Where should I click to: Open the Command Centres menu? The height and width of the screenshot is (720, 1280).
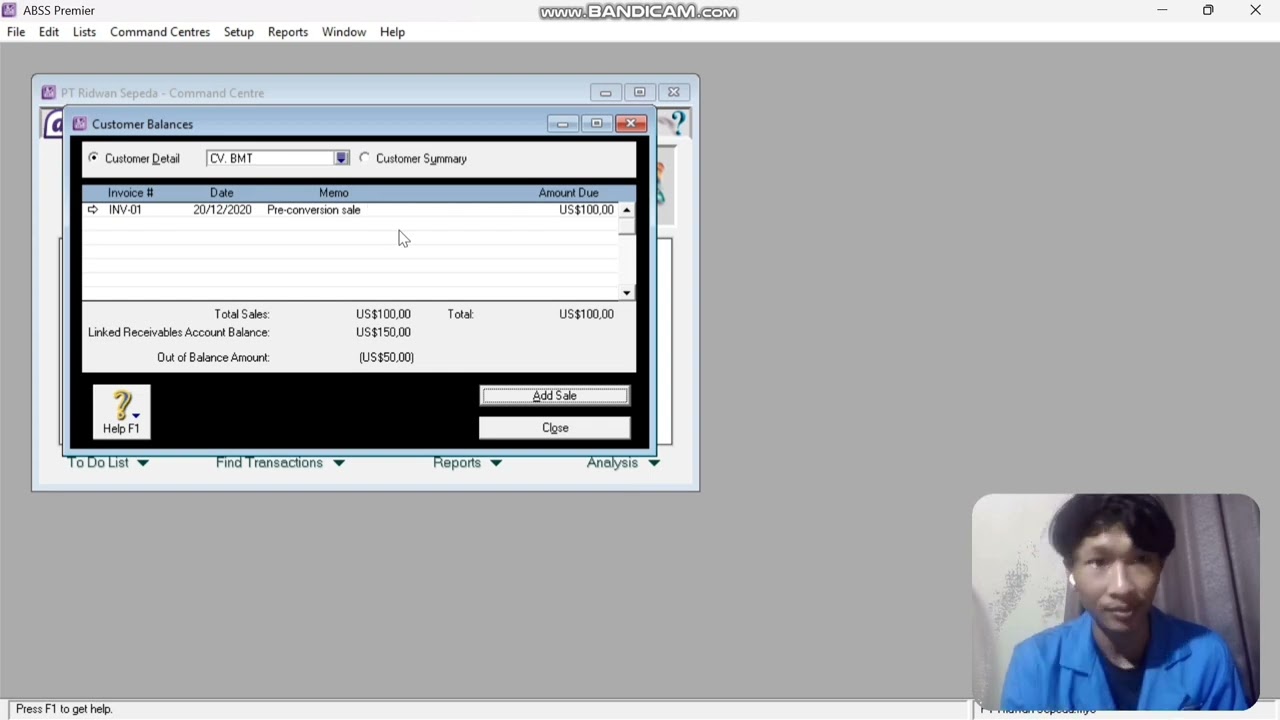click(x=160, y=32)
